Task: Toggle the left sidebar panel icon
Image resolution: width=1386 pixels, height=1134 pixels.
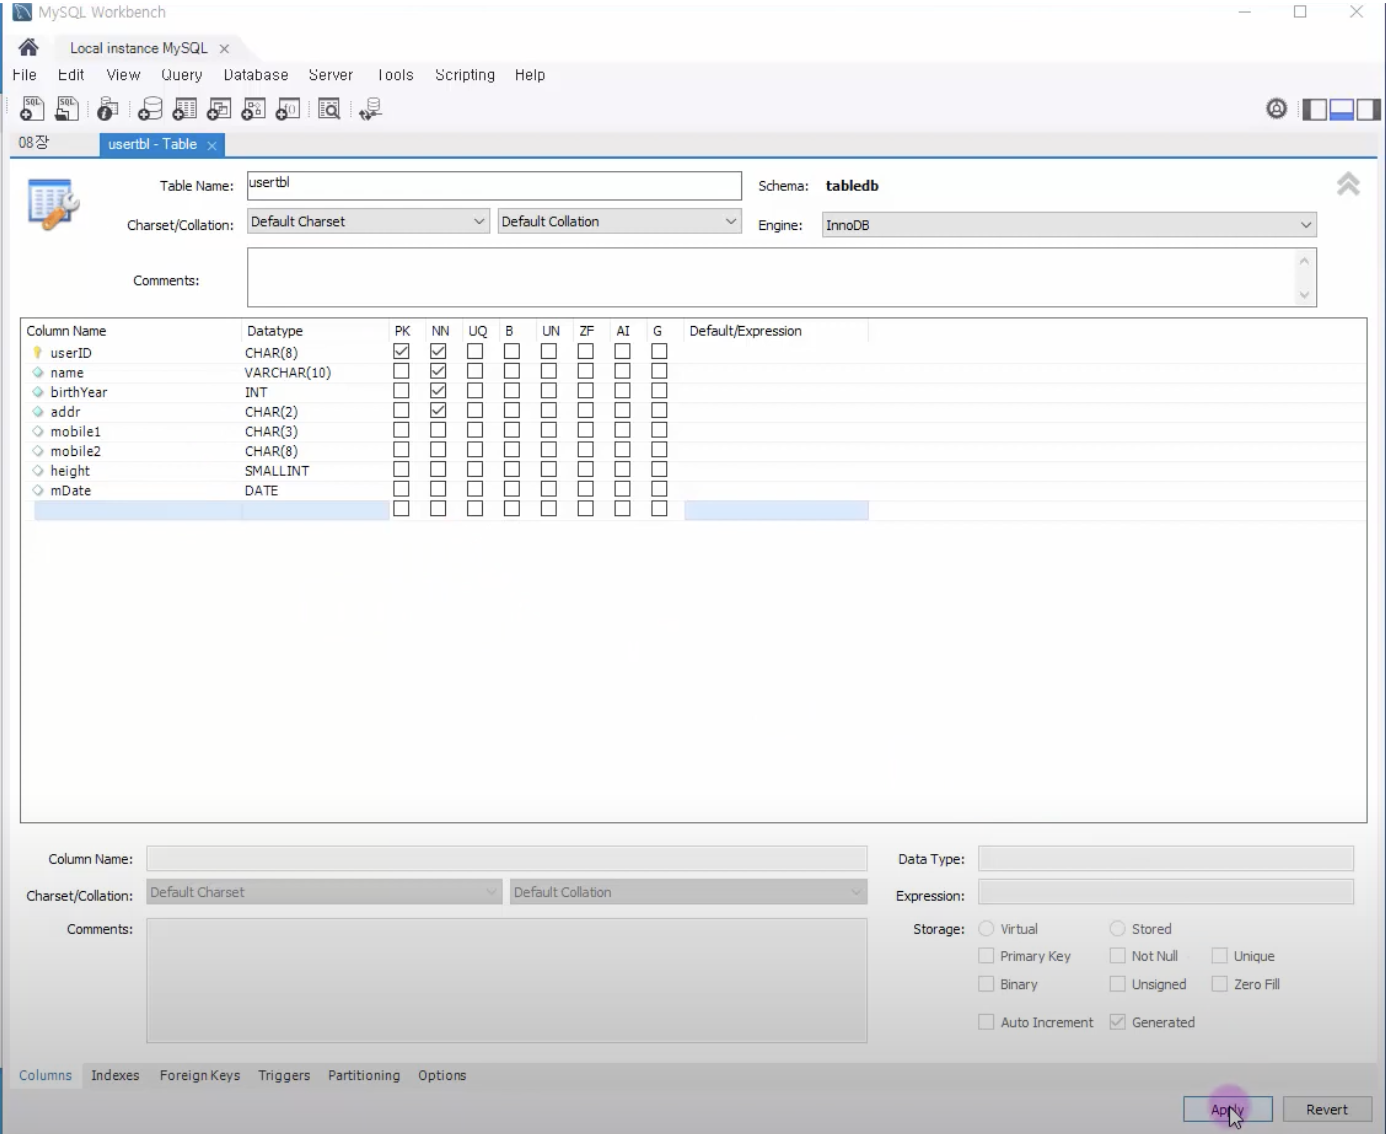Action: click(1314, 109)
